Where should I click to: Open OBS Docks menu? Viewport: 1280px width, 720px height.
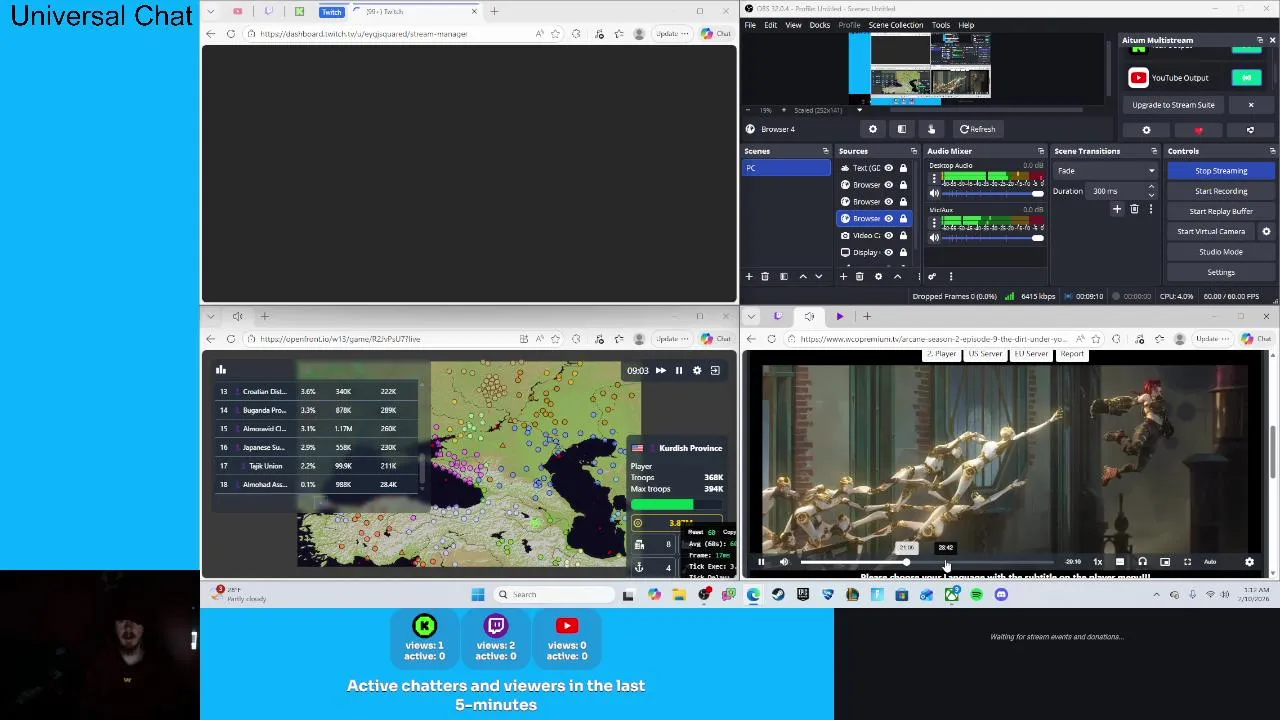click(819, 25)
